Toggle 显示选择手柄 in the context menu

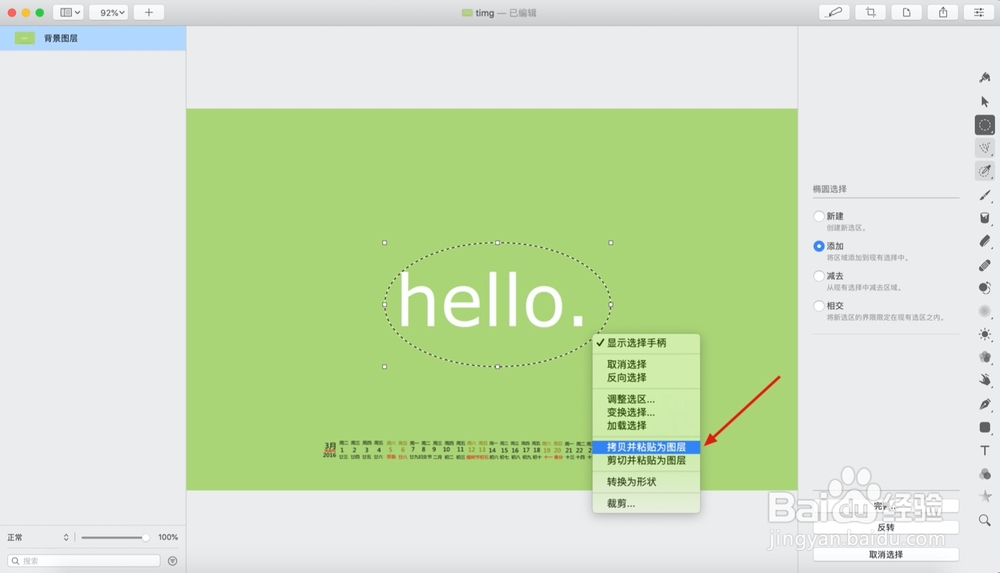tap(646, 343)
